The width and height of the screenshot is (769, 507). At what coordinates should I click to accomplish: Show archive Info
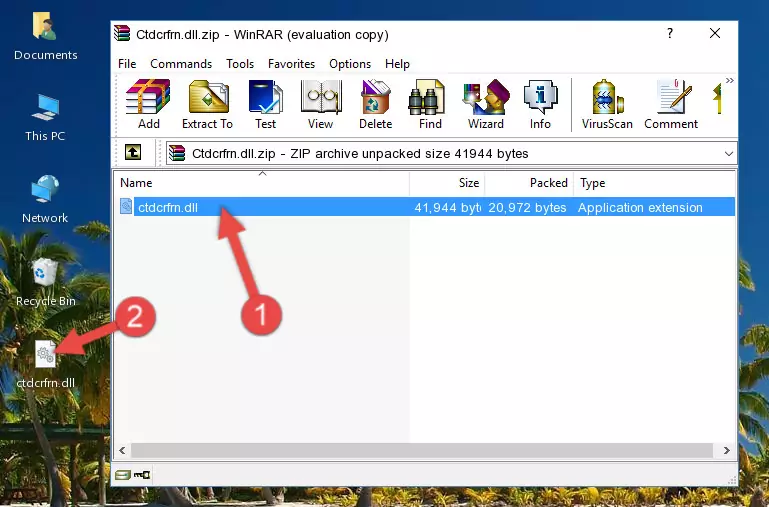click(540, 104)
